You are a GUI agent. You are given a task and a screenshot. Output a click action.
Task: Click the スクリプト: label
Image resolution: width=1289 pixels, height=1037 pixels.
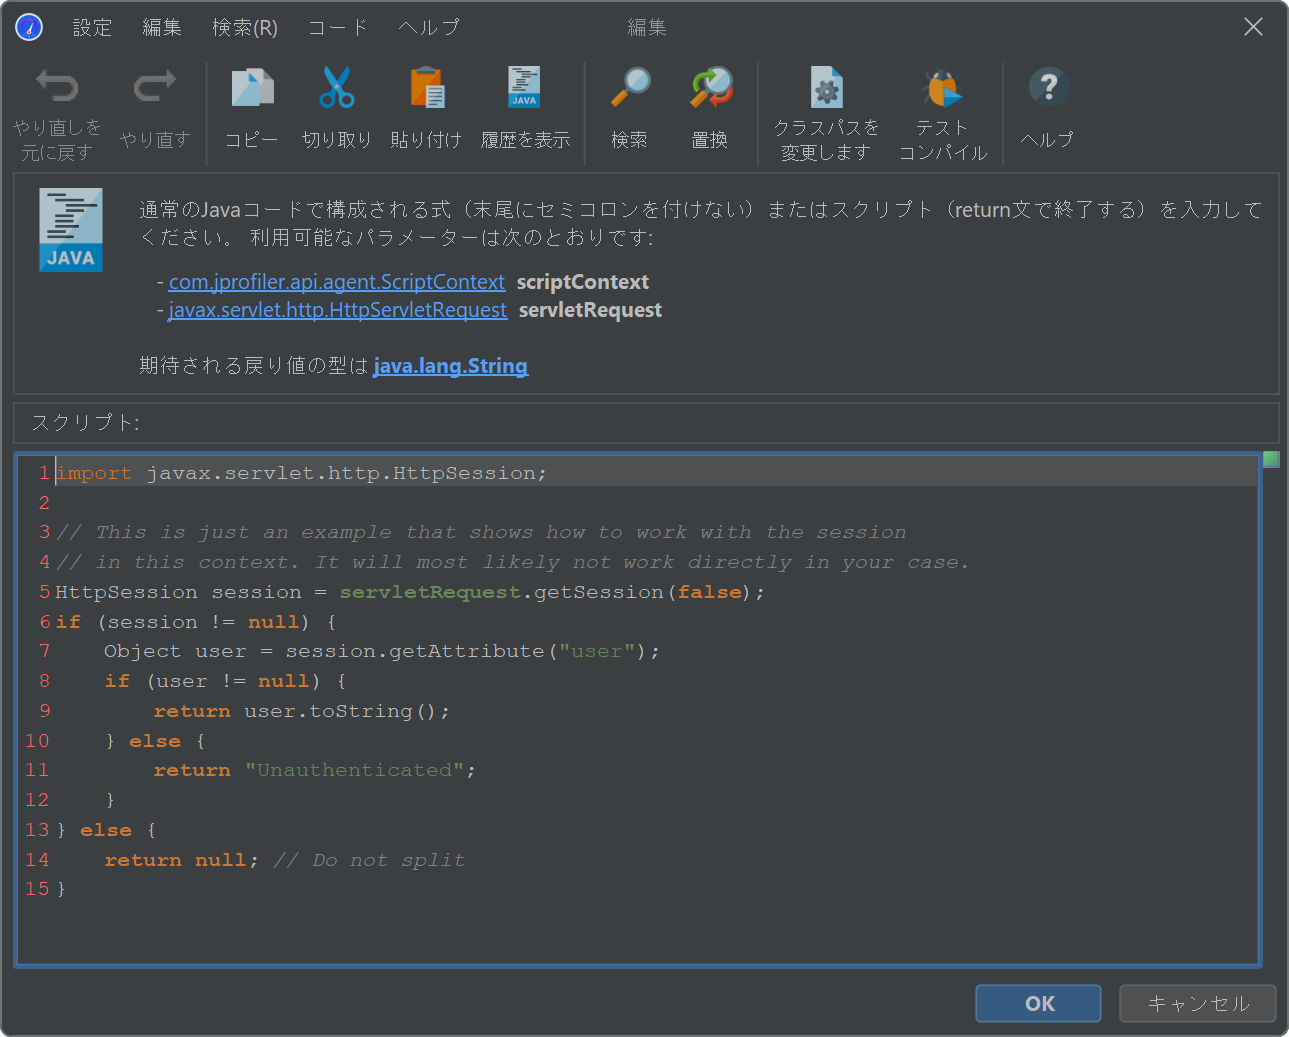[86, 423]
